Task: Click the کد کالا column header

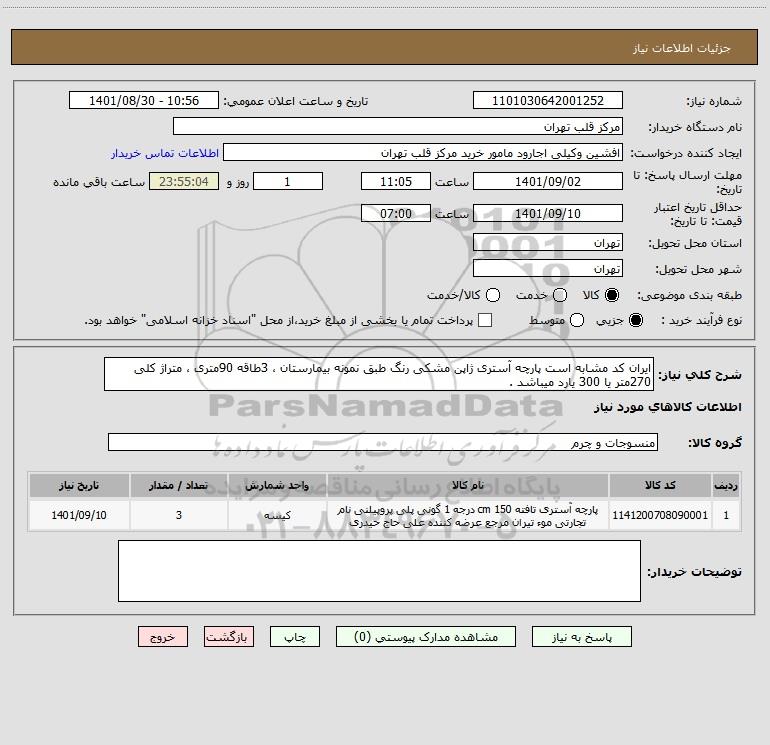Action: 660,485
